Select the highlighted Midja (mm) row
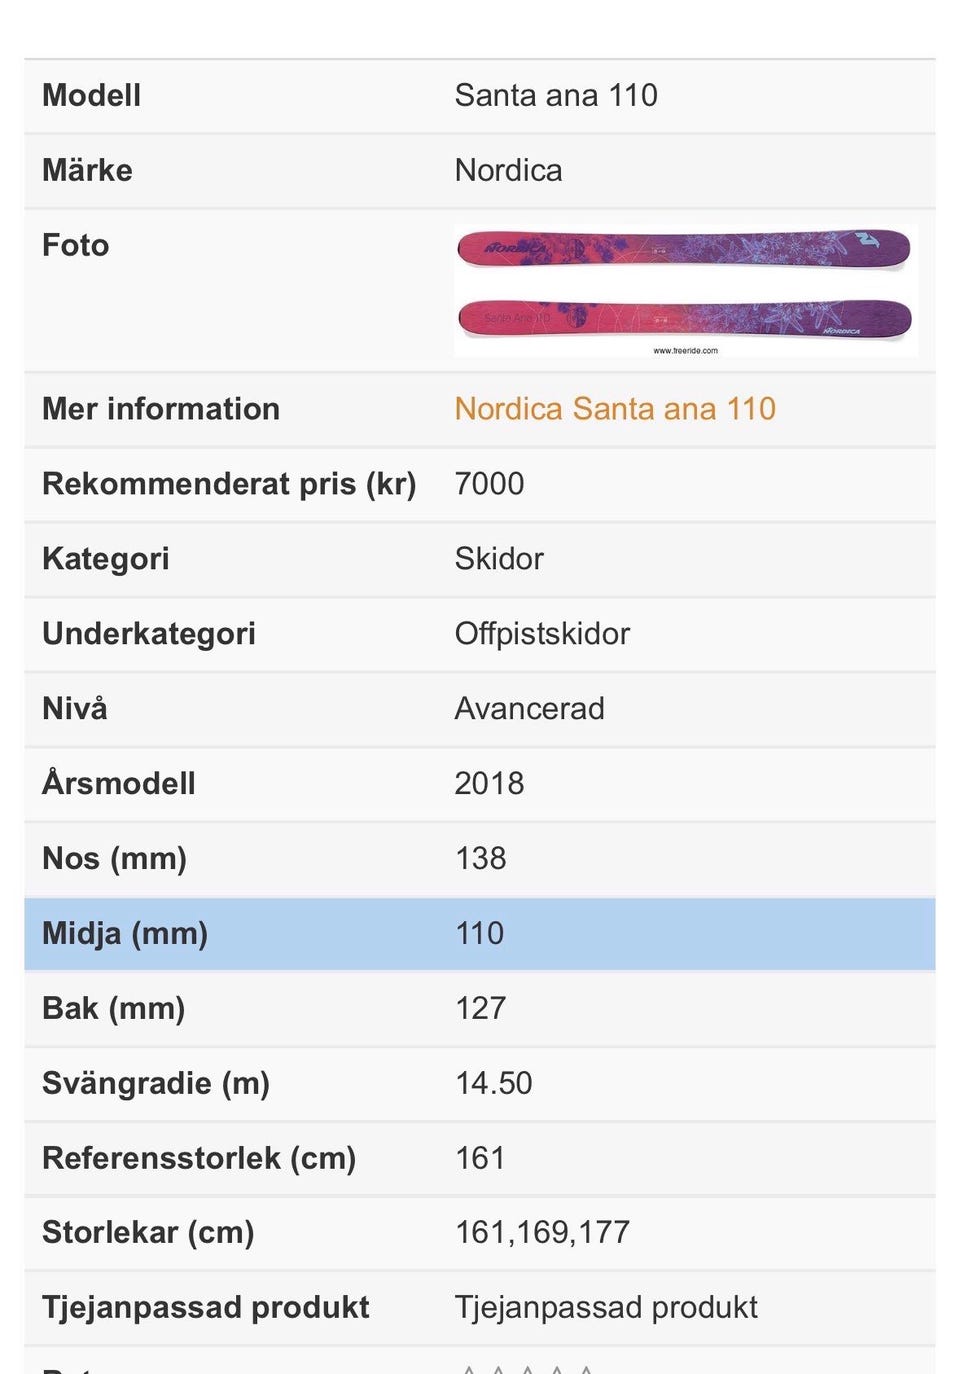This screenshot has height=1374, width=960. [x=480, y=934]
